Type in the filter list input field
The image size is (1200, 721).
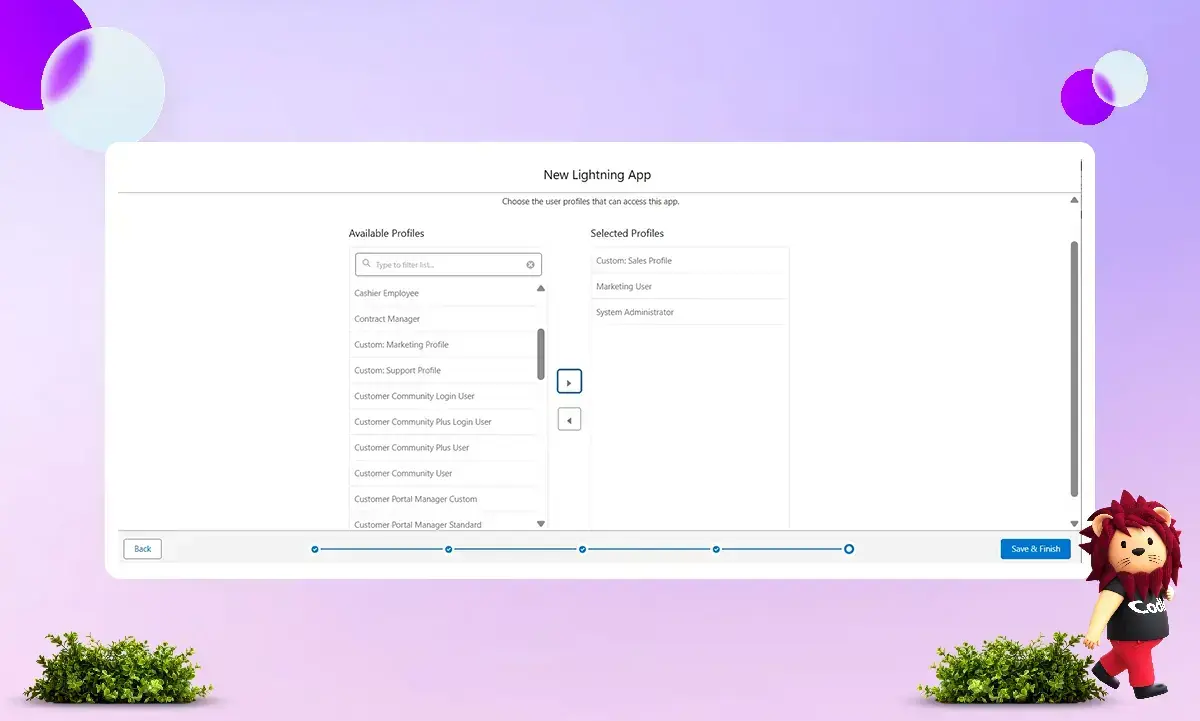[x=448, y=265]
